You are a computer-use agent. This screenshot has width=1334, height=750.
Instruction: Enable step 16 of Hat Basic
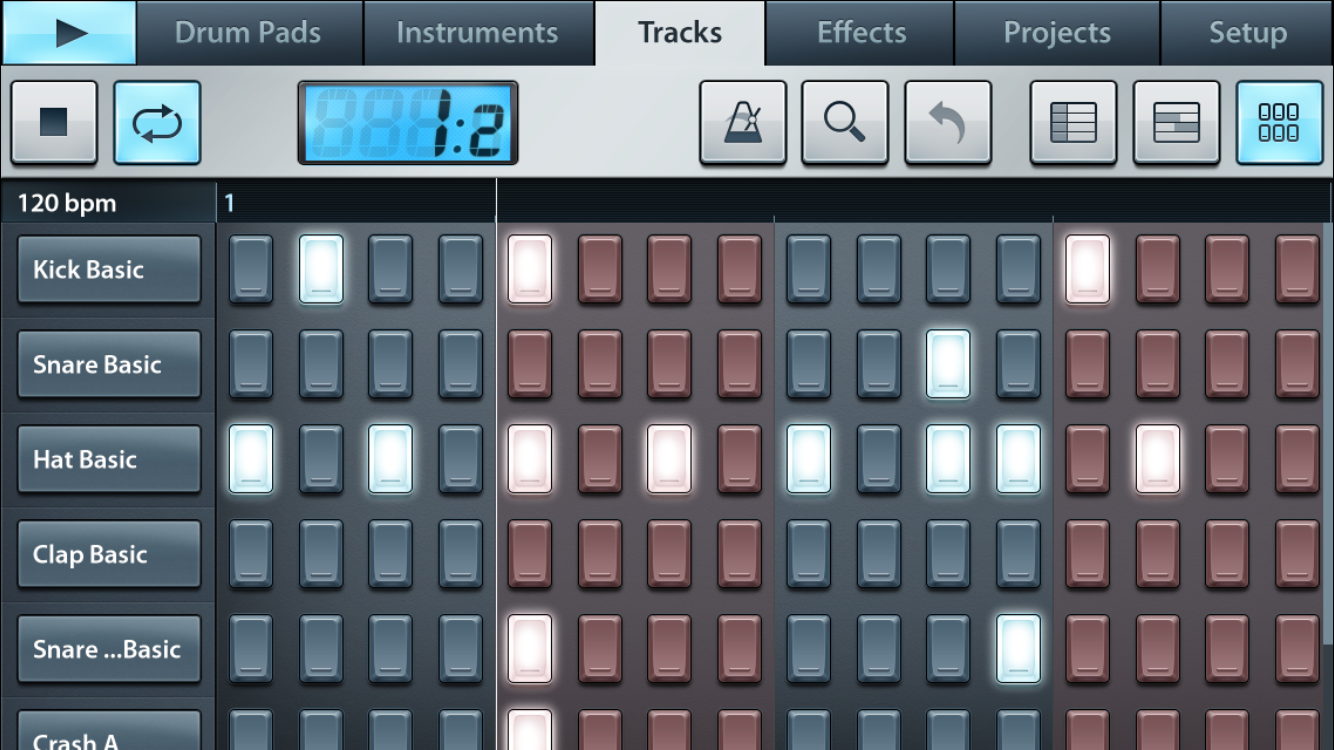[1298, 459]
